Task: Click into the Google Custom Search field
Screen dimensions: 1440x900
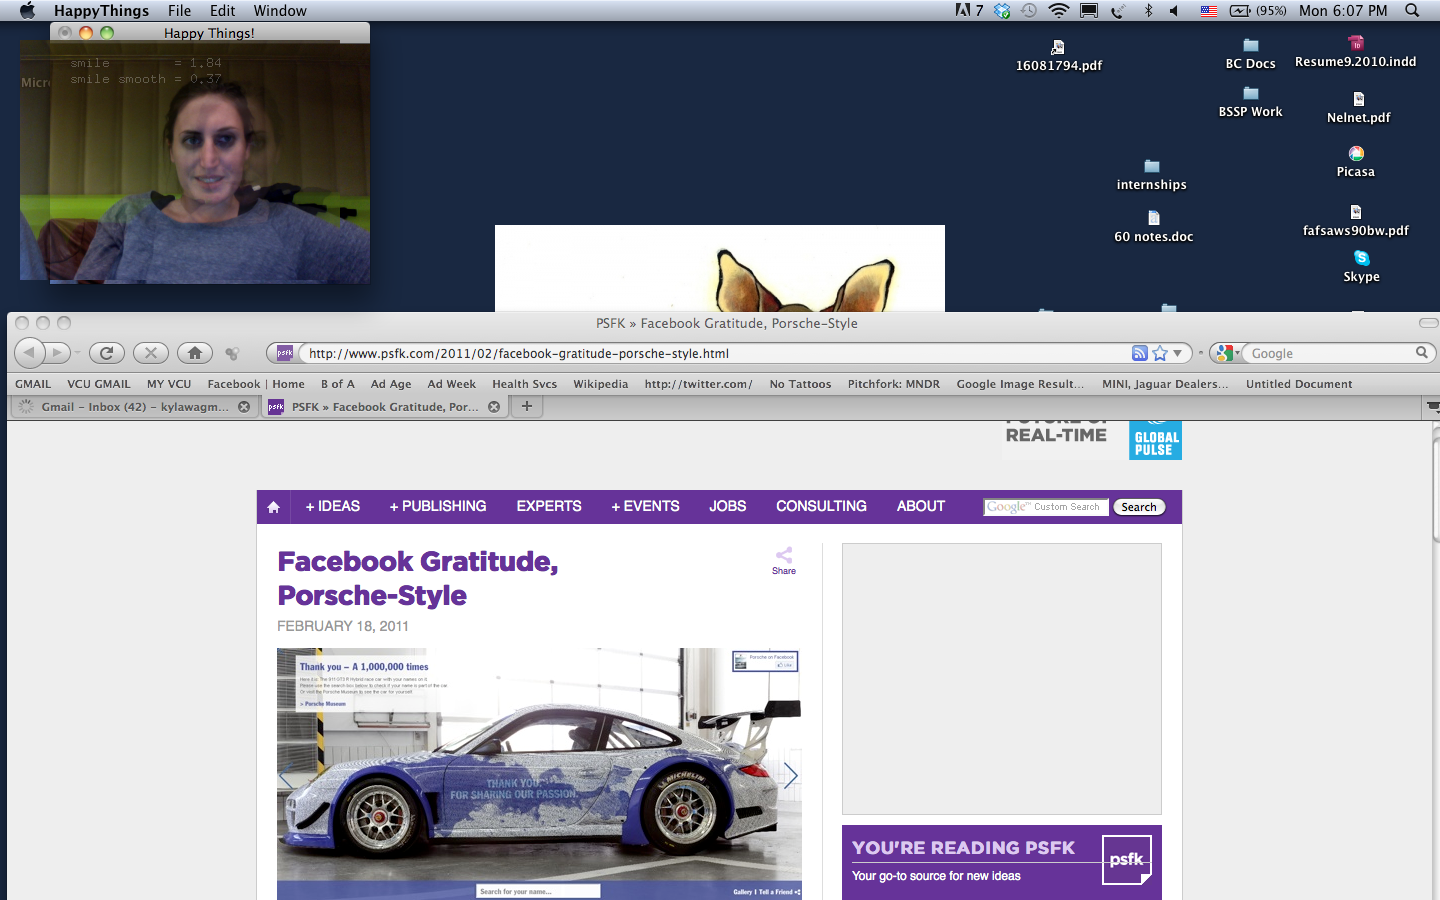Action: pyautogui.click(x=1046, y=507)
